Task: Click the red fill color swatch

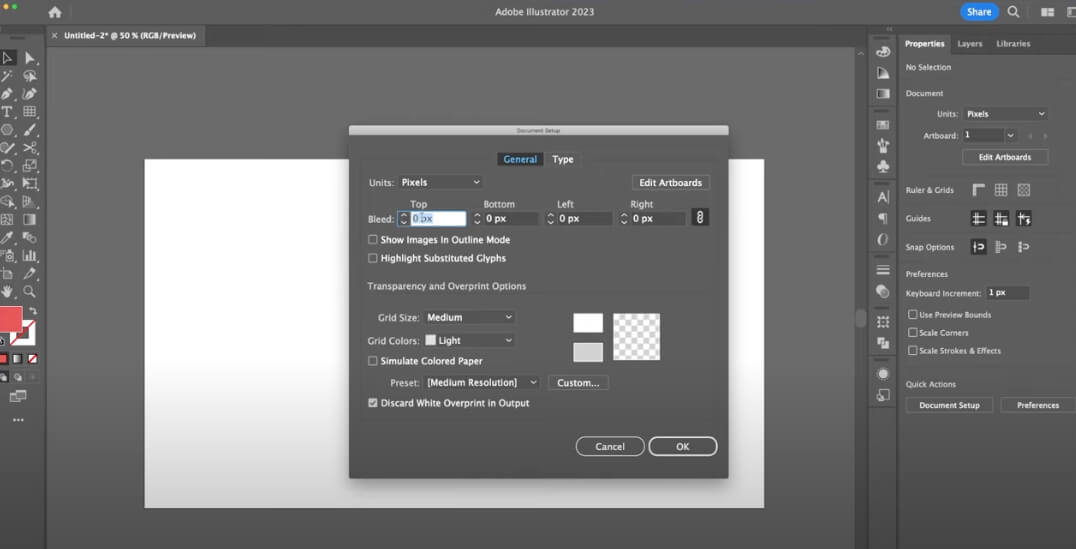Action: (x=11, y=319)
